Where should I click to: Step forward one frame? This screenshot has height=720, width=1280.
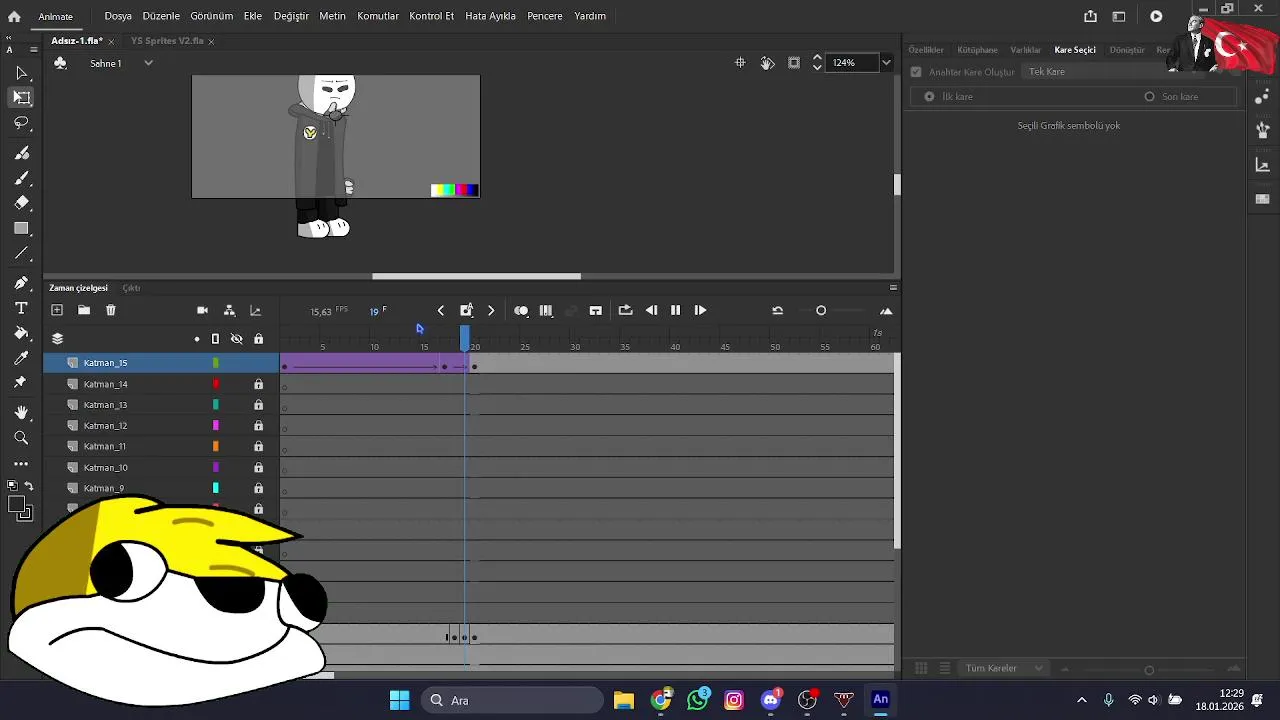(700, 311)
